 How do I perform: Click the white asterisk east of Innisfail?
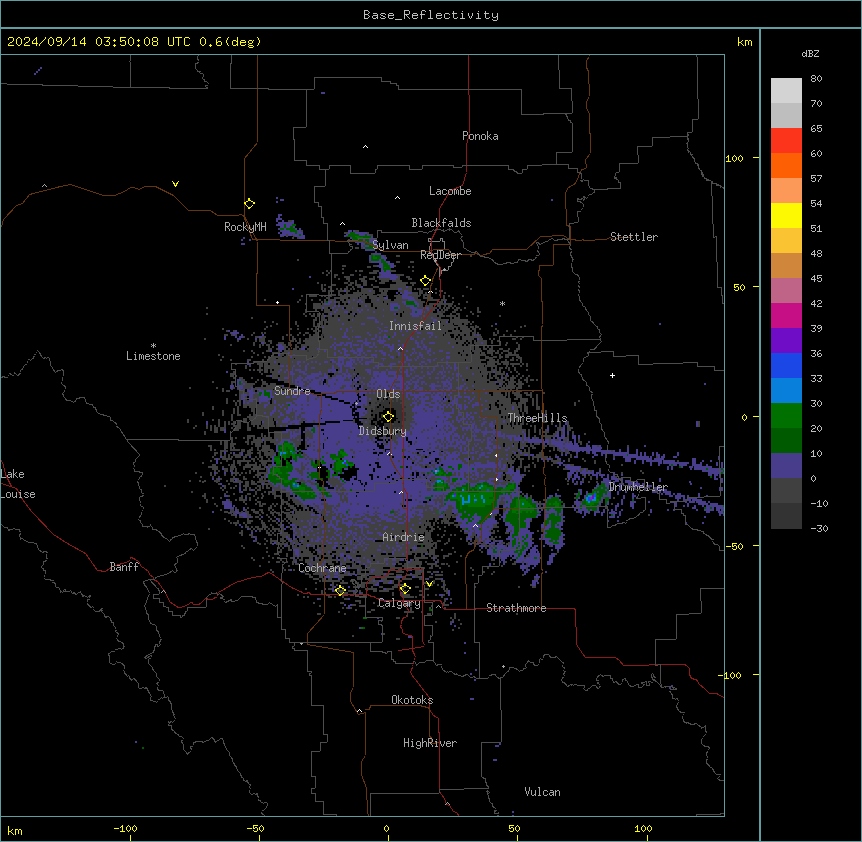coord(502,303)
